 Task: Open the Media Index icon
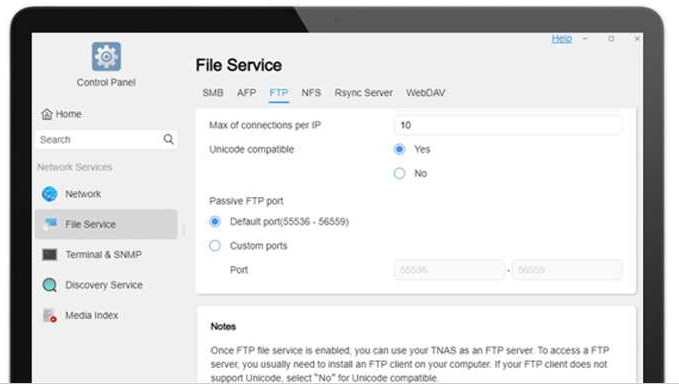point(49,315)
